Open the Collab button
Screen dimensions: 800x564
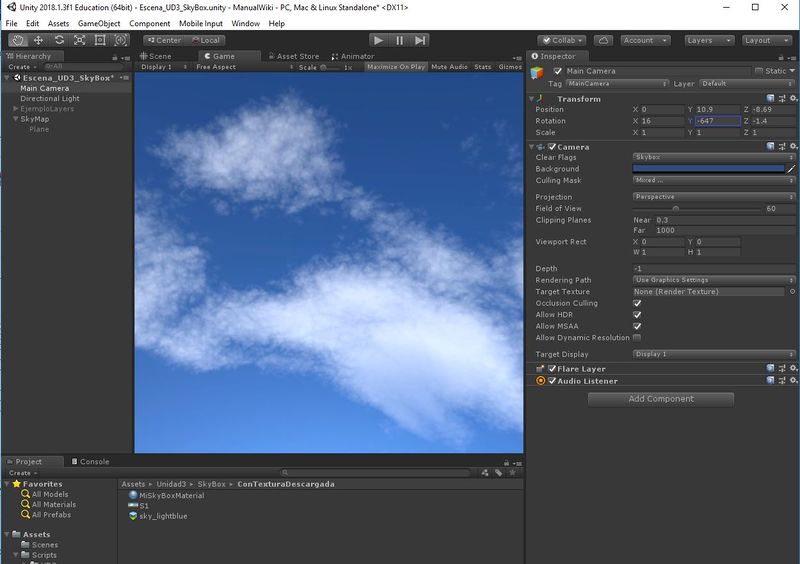pos(562,40)
